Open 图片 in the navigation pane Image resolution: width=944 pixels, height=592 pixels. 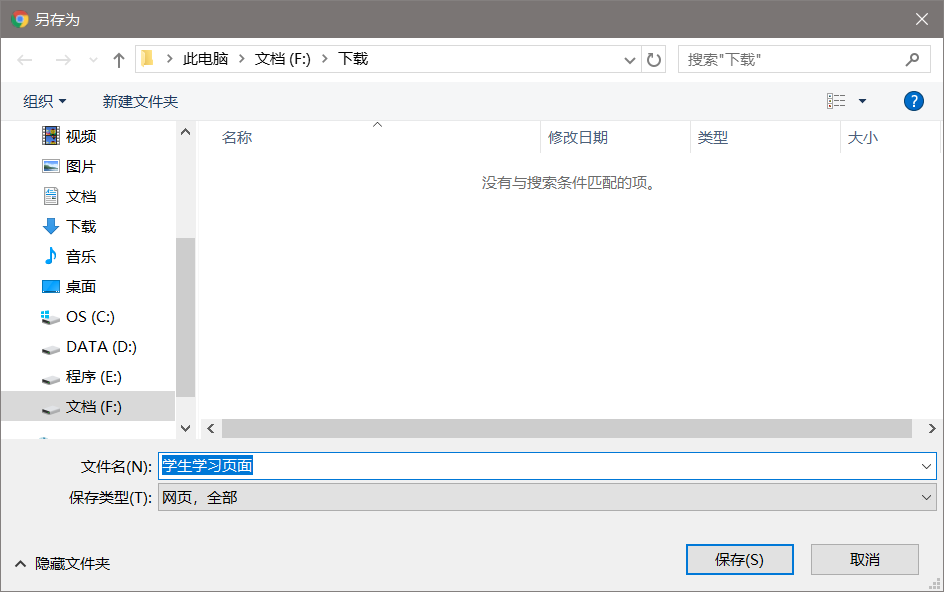point(81,166)
